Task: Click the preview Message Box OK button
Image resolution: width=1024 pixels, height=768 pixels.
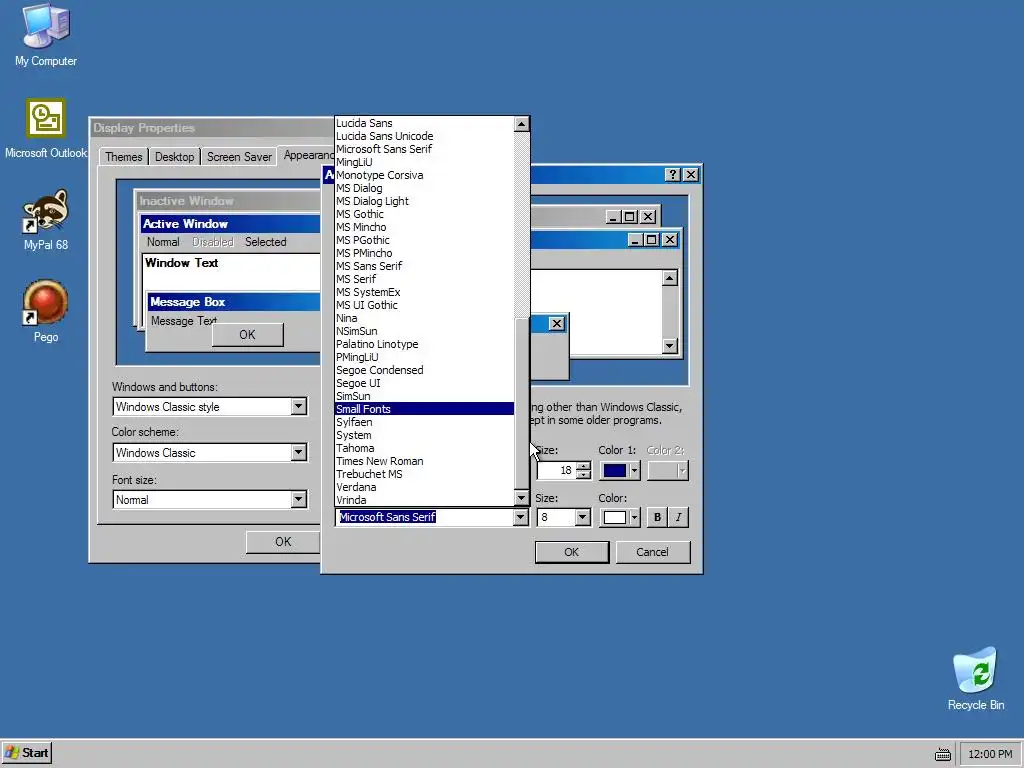Action: (x=248, y=334)
